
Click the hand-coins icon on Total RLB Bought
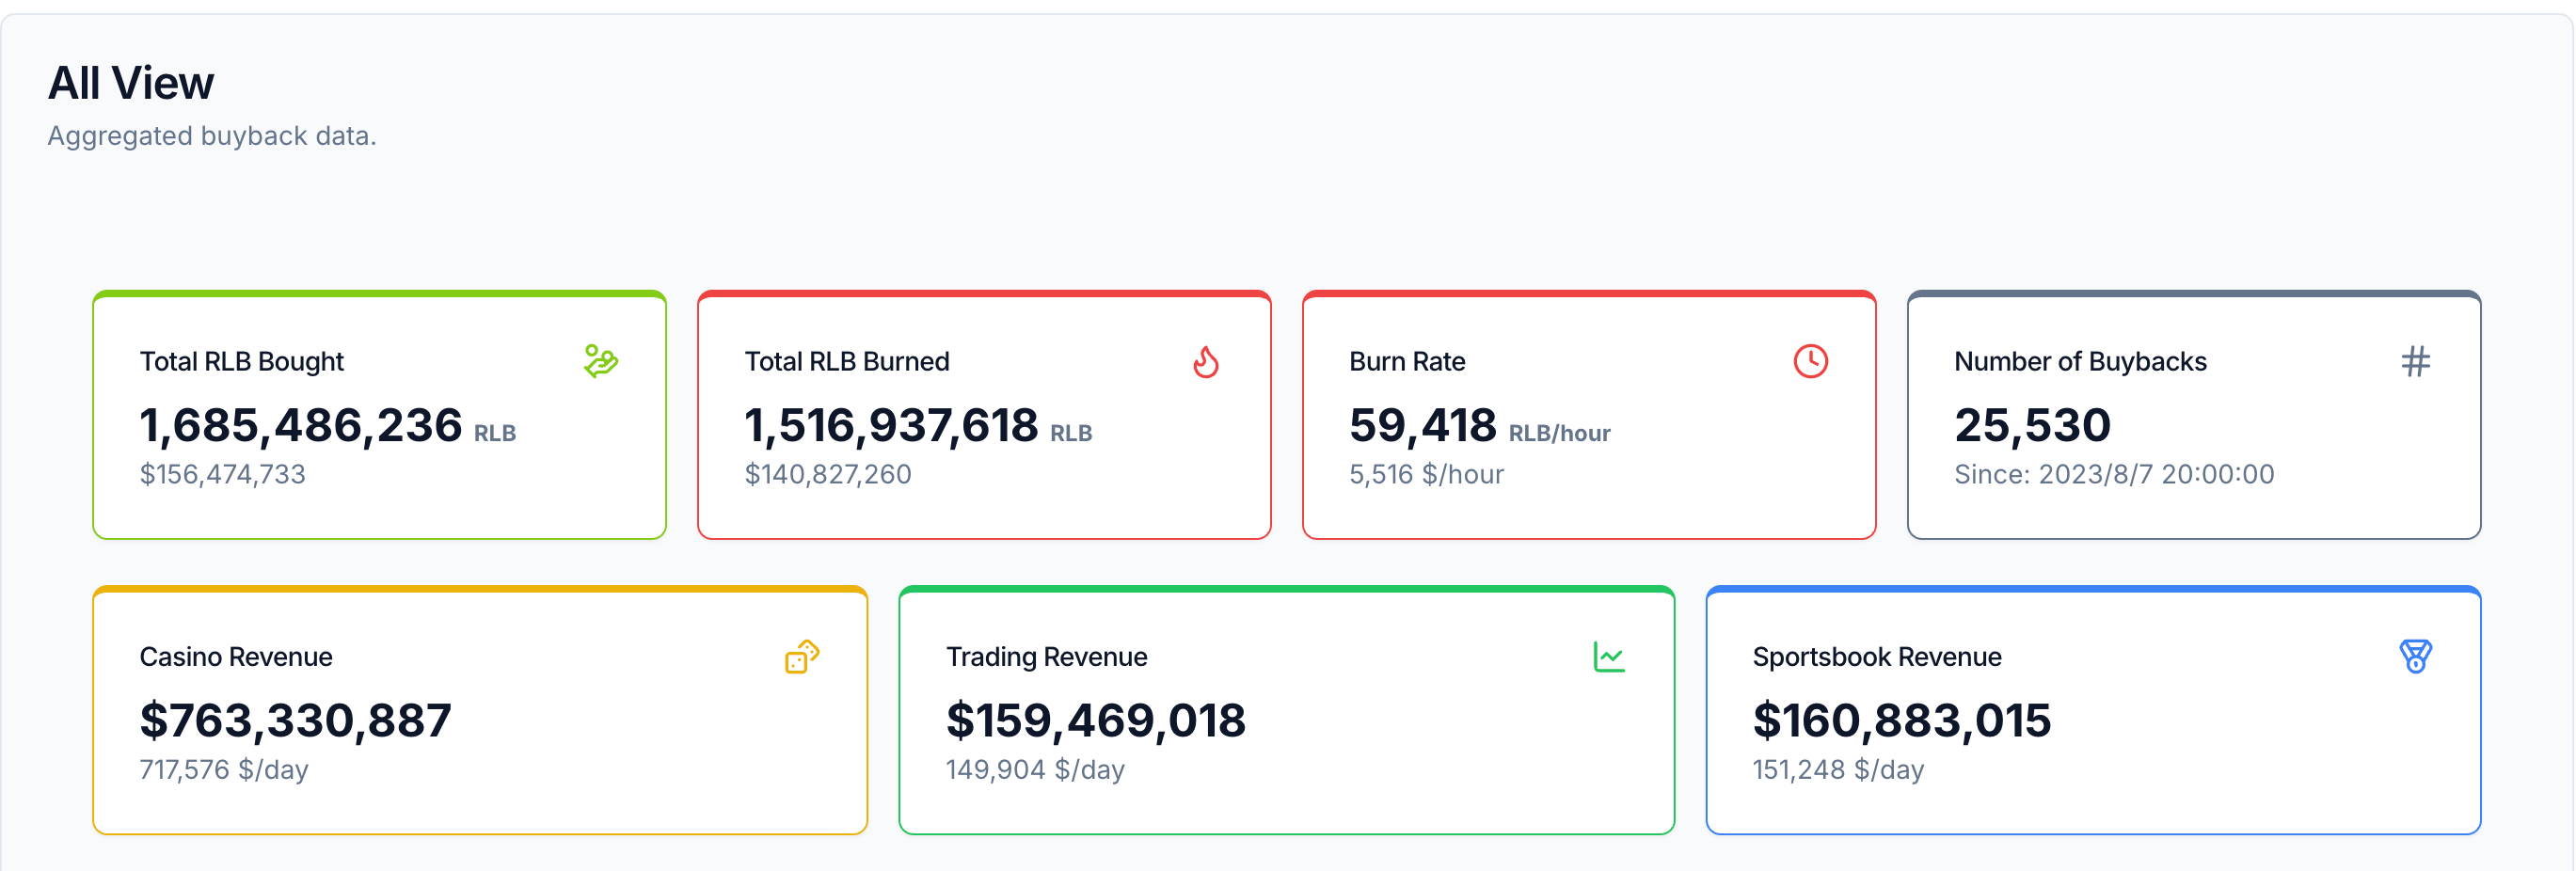click(601, 361)
